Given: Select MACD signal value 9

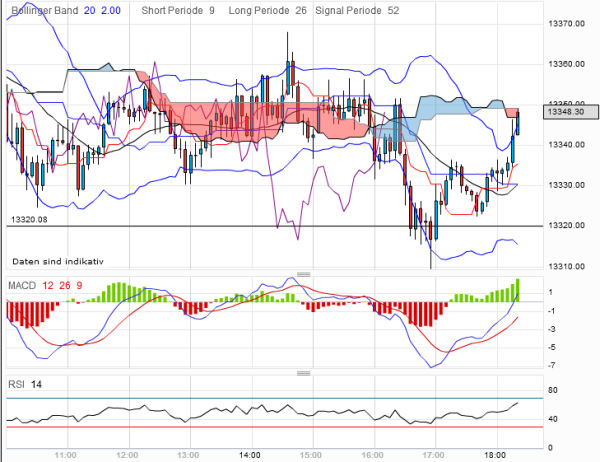Looking at the screenshot, I should pyautogui.click(x=79, y=286).
